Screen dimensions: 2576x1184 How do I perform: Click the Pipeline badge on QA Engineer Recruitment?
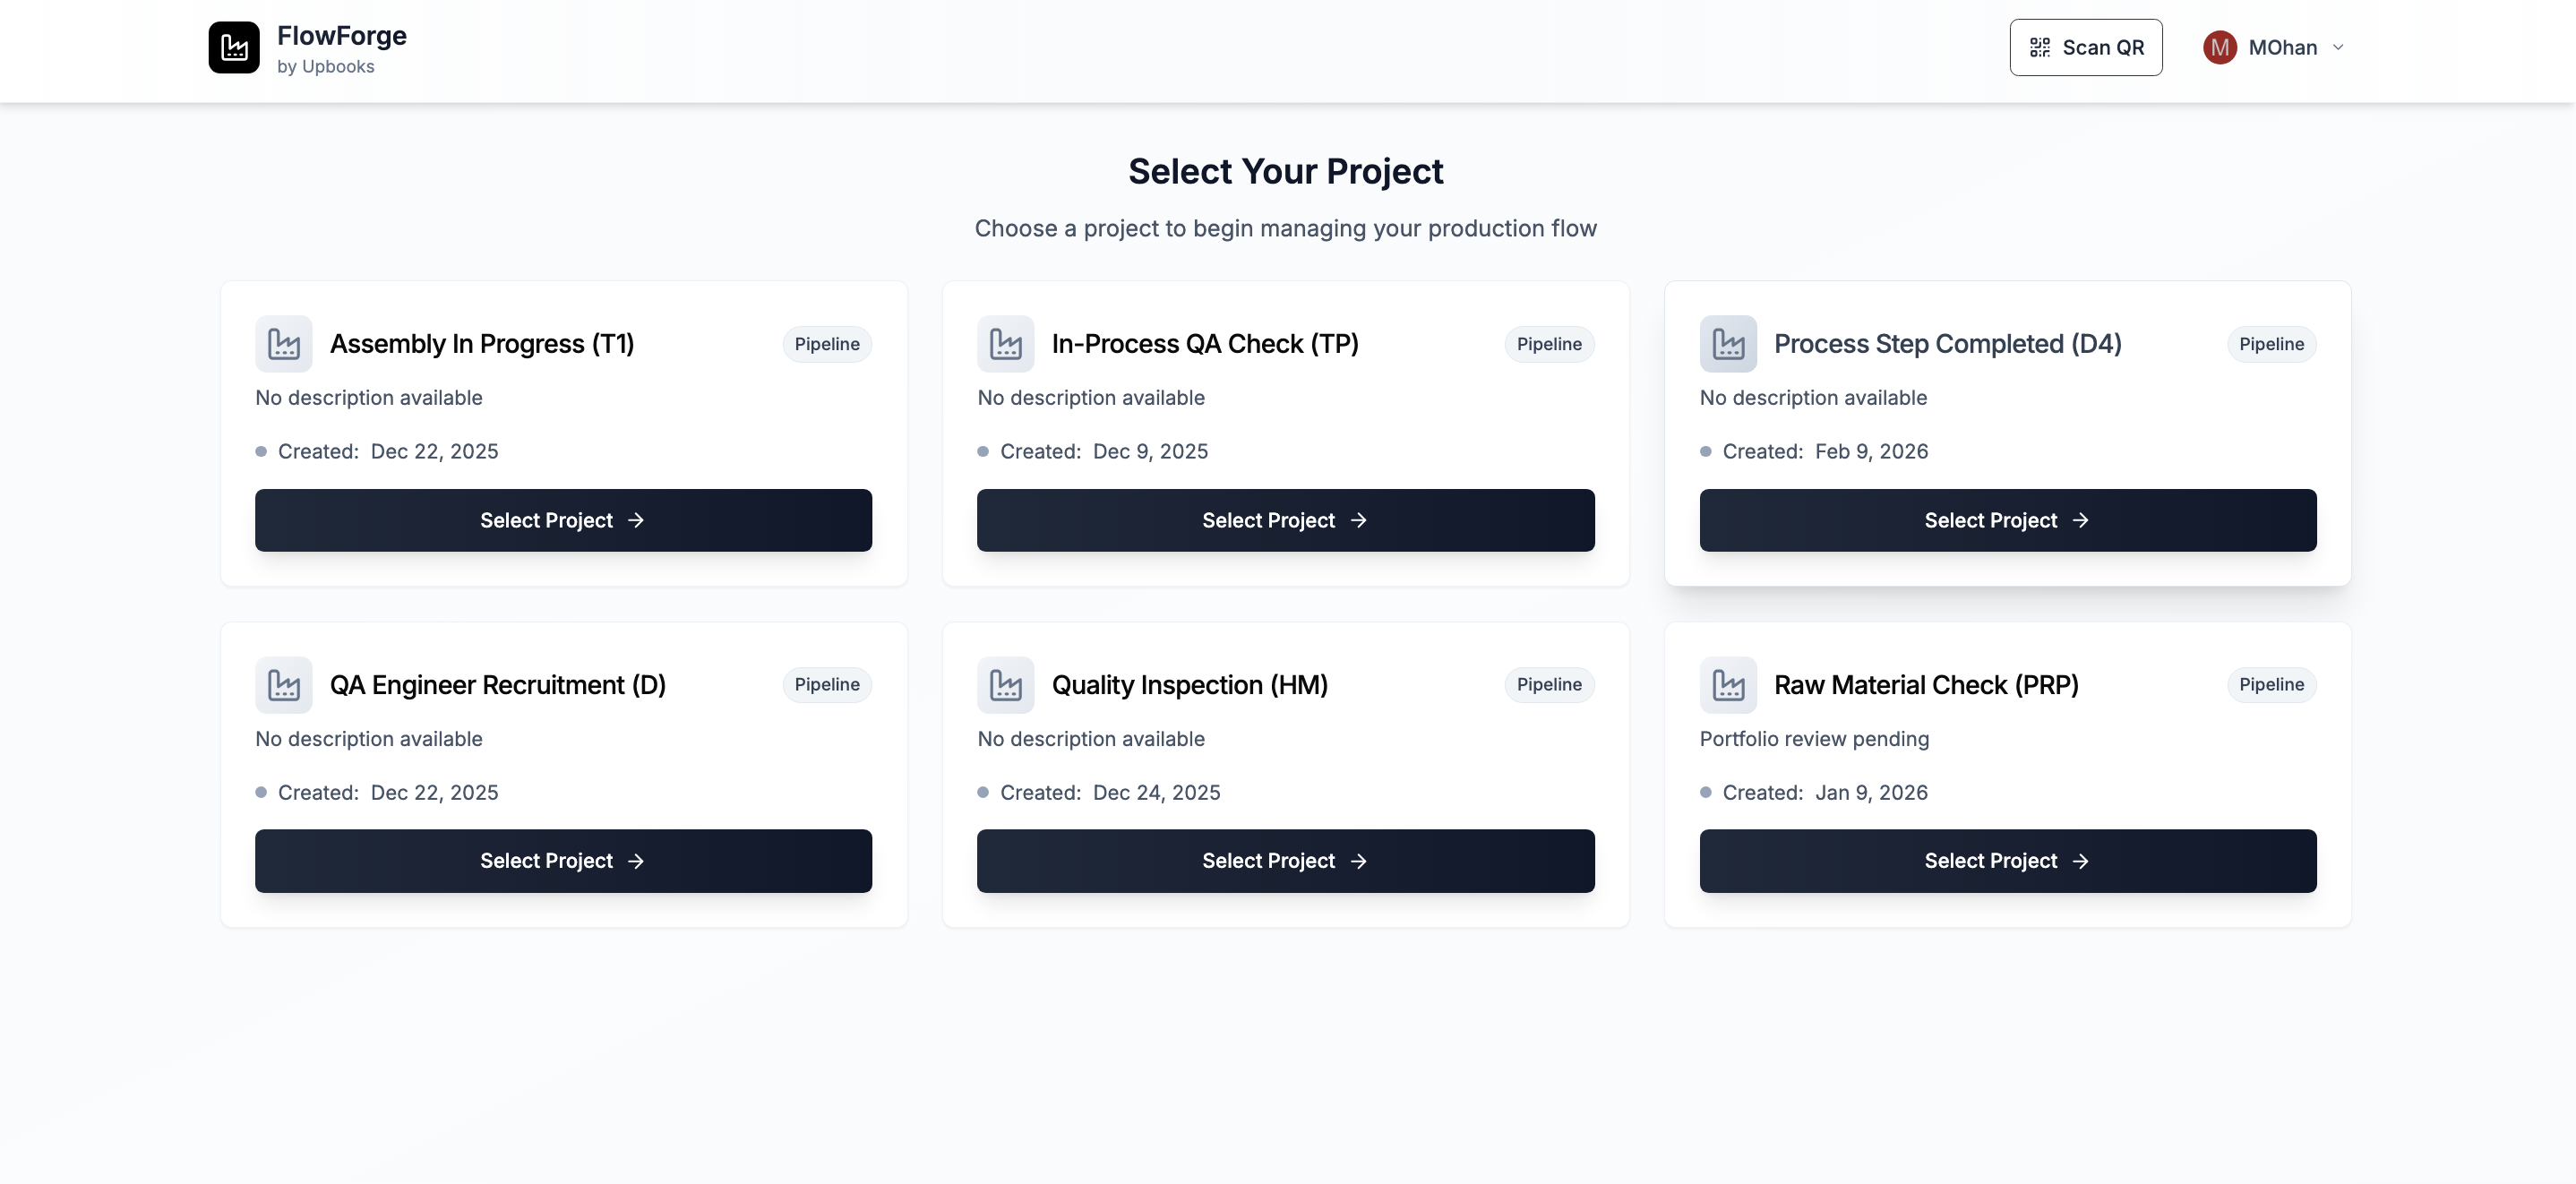point(826,685)
